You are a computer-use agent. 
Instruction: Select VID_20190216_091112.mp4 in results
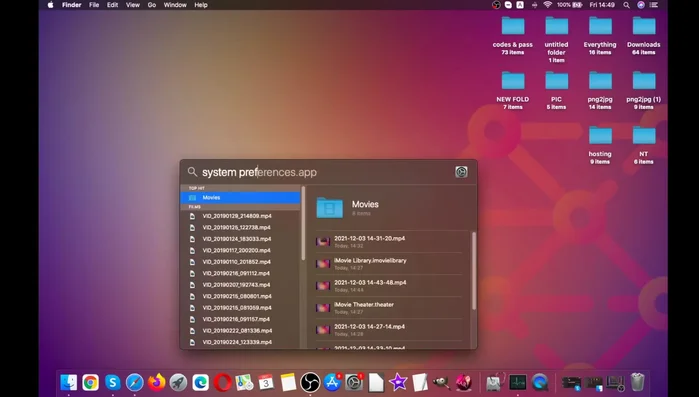241,273
